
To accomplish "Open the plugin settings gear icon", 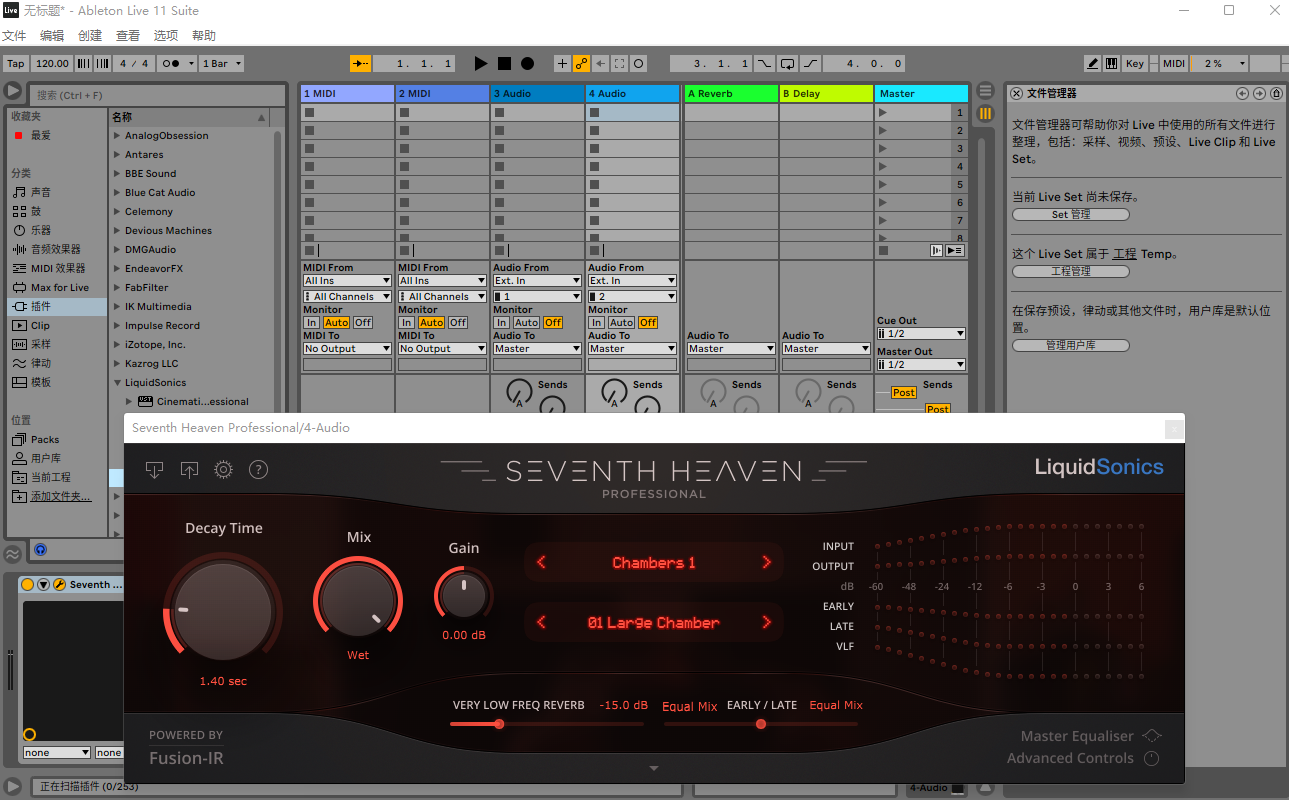I will tap(223, 469).
